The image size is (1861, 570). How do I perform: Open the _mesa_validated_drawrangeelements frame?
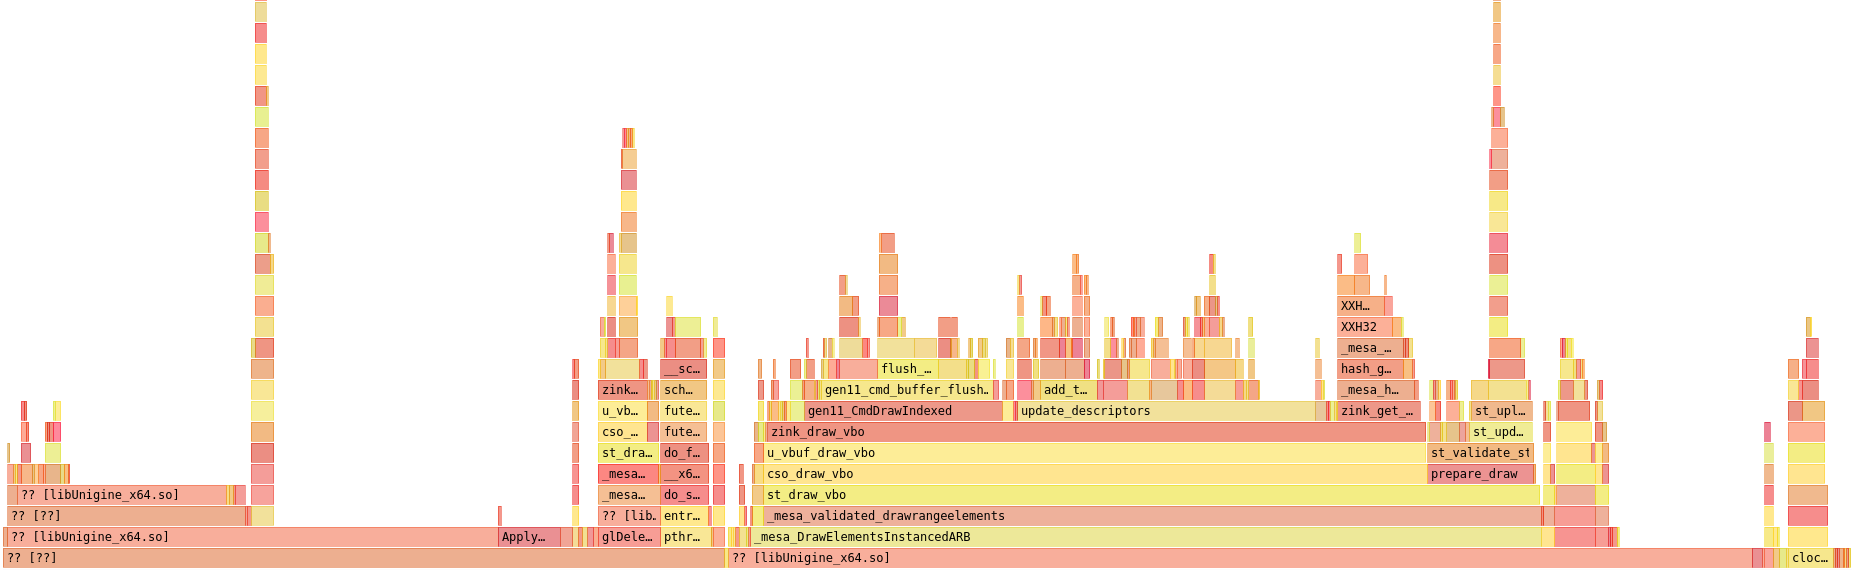pos(1152,516)
